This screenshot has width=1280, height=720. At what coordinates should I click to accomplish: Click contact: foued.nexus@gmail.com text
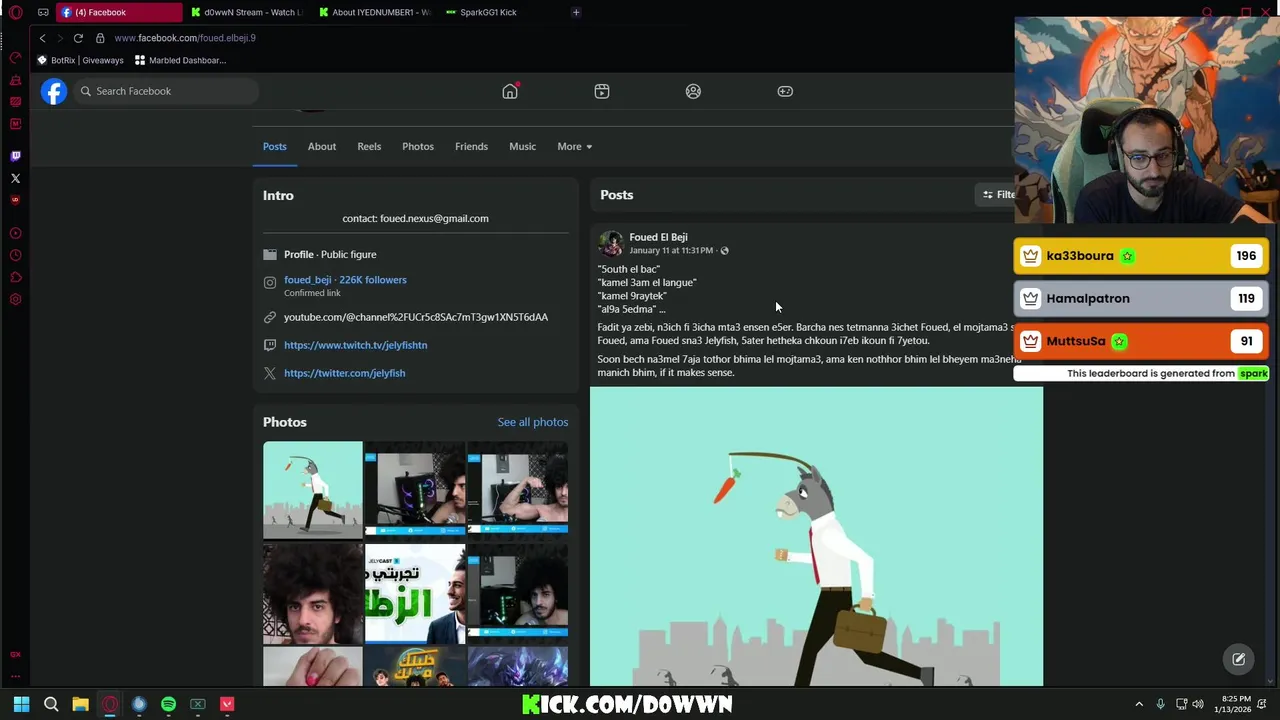coord(415,218)
